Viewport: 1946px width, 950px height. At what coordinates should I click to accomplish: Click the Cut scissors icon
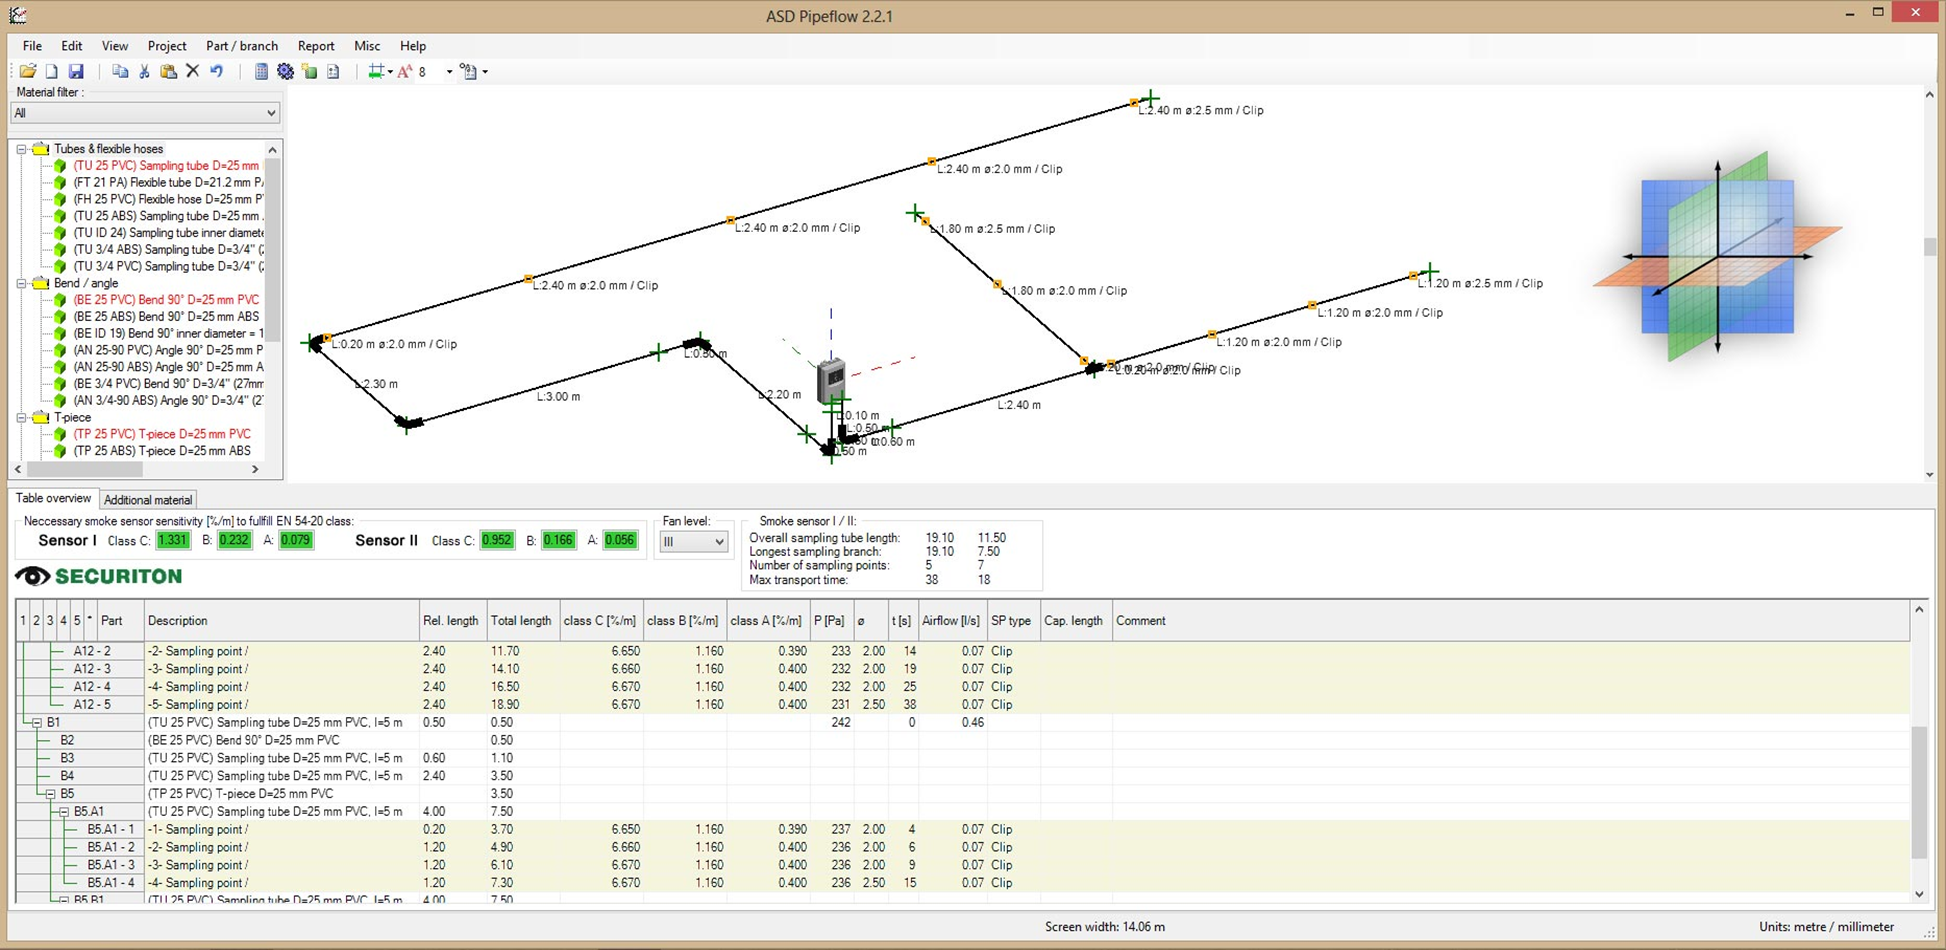[x=144, y=72]
